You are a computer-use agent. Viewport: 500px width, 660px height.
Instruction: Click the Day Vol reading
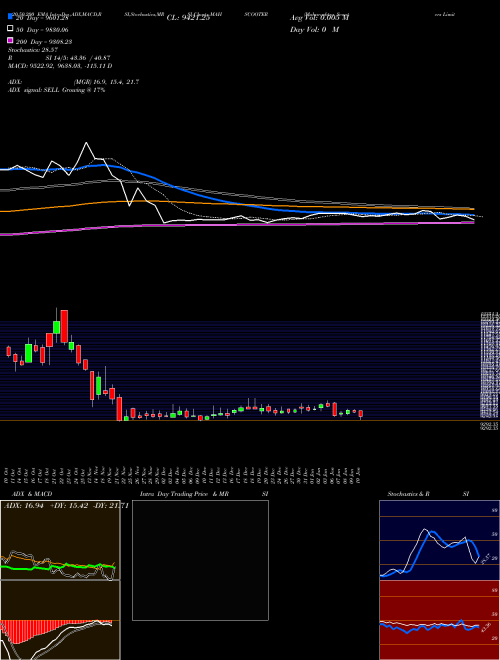[314, 29]
